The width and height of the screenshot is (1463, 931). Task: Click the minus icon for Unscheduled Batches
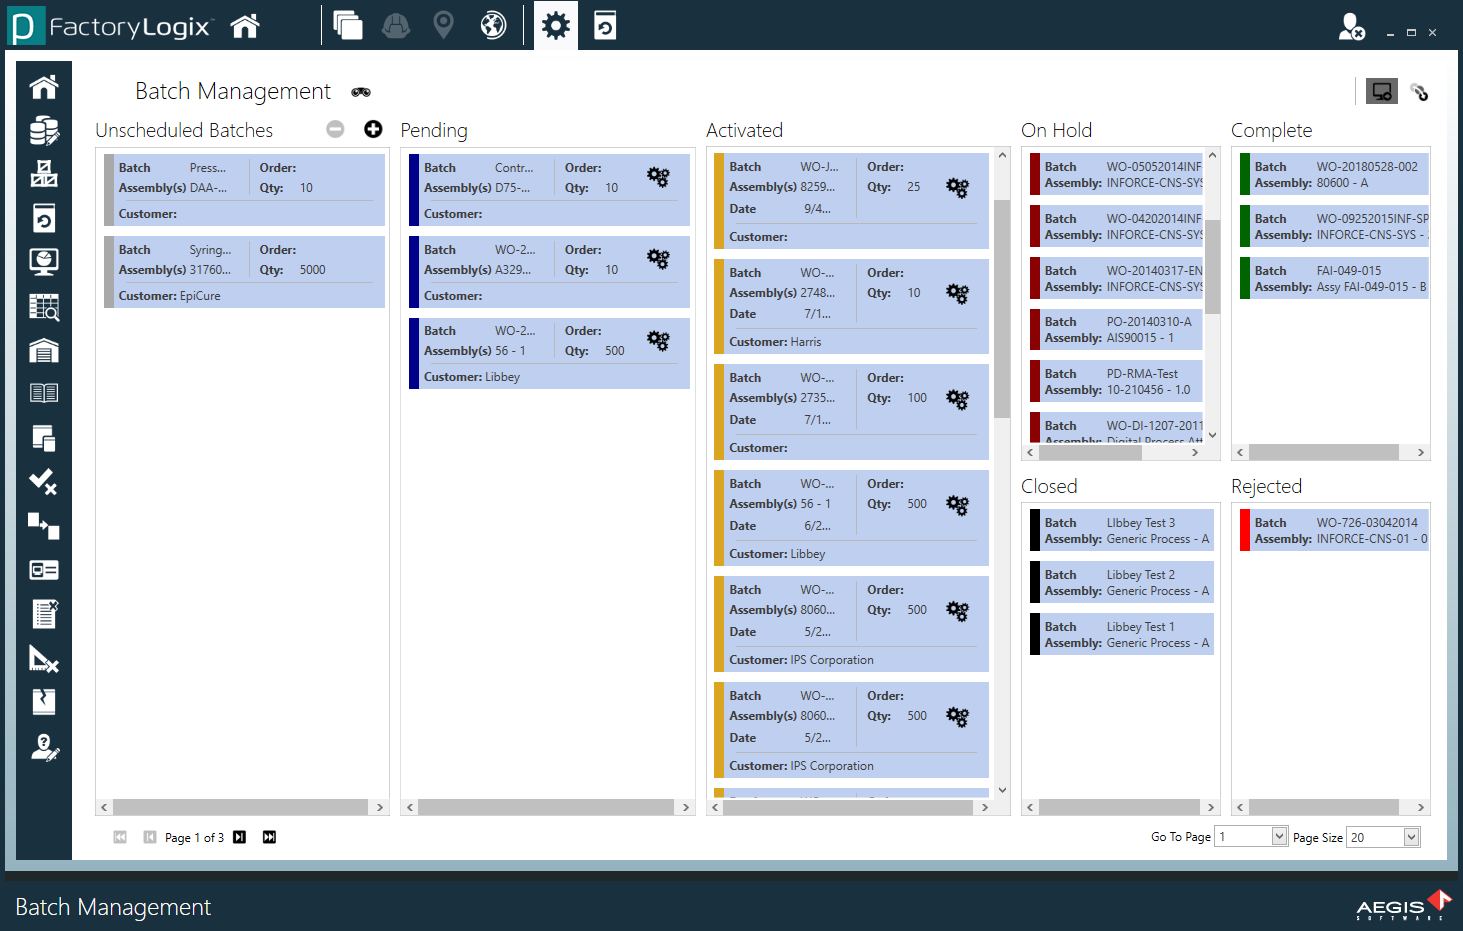click(x=335, y=129)
